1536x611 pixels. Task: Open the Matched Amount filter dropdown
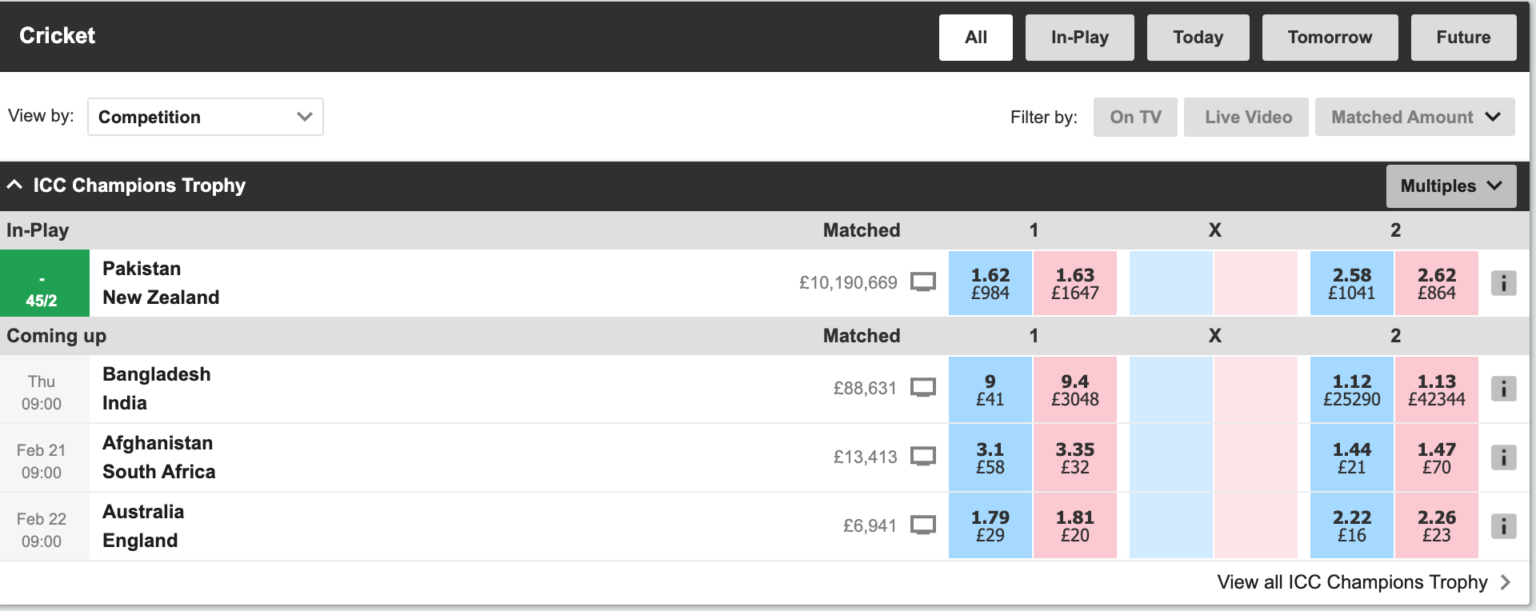coord(1415,116)
